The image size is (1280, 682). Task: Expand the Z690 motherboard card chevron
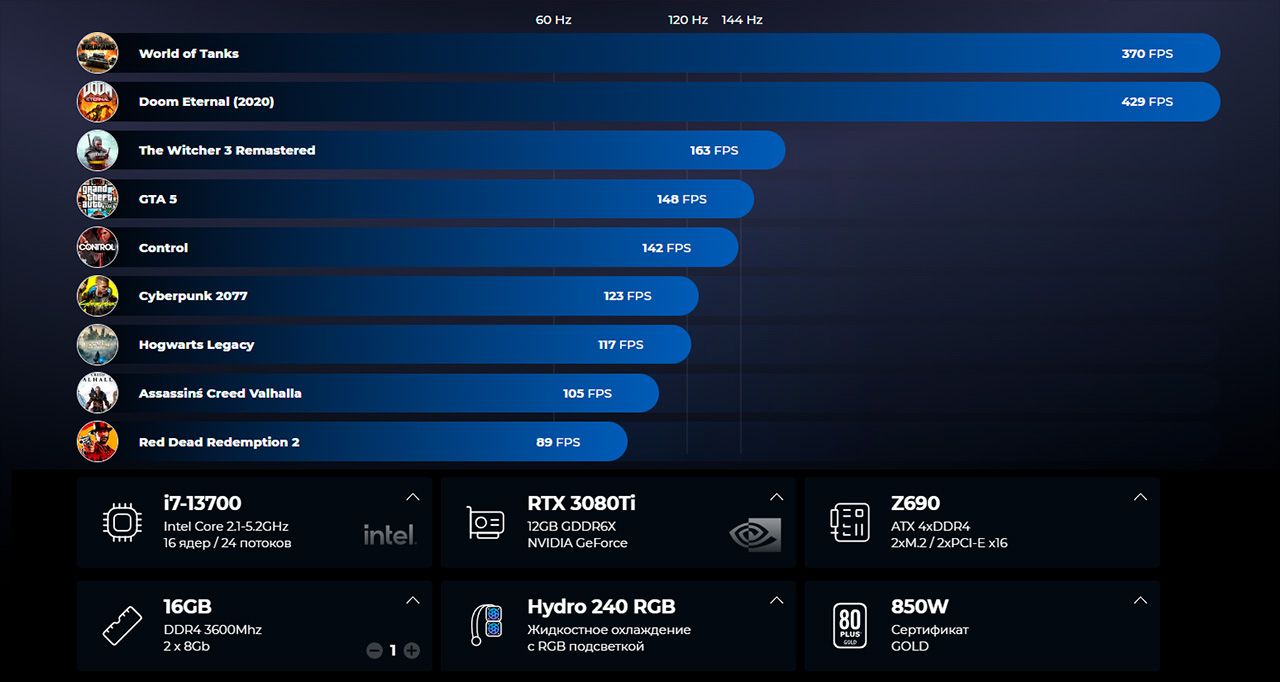[x=1140, y=497]
